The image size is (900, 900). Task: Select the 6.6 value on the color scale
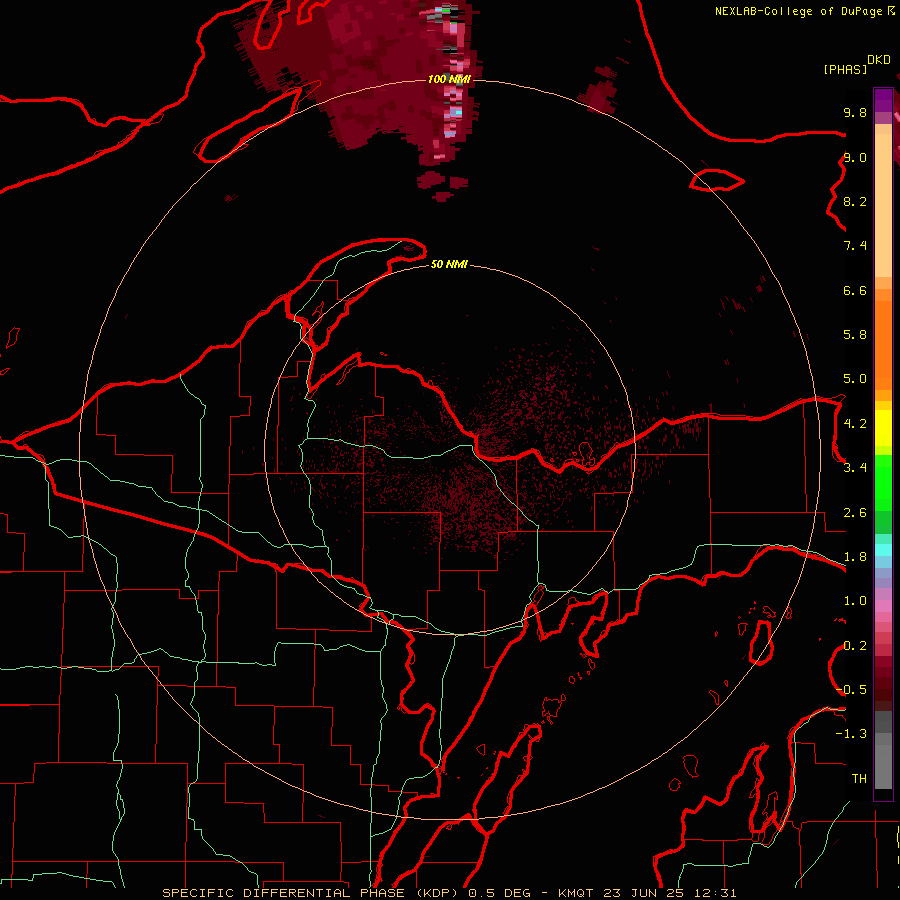855,290
